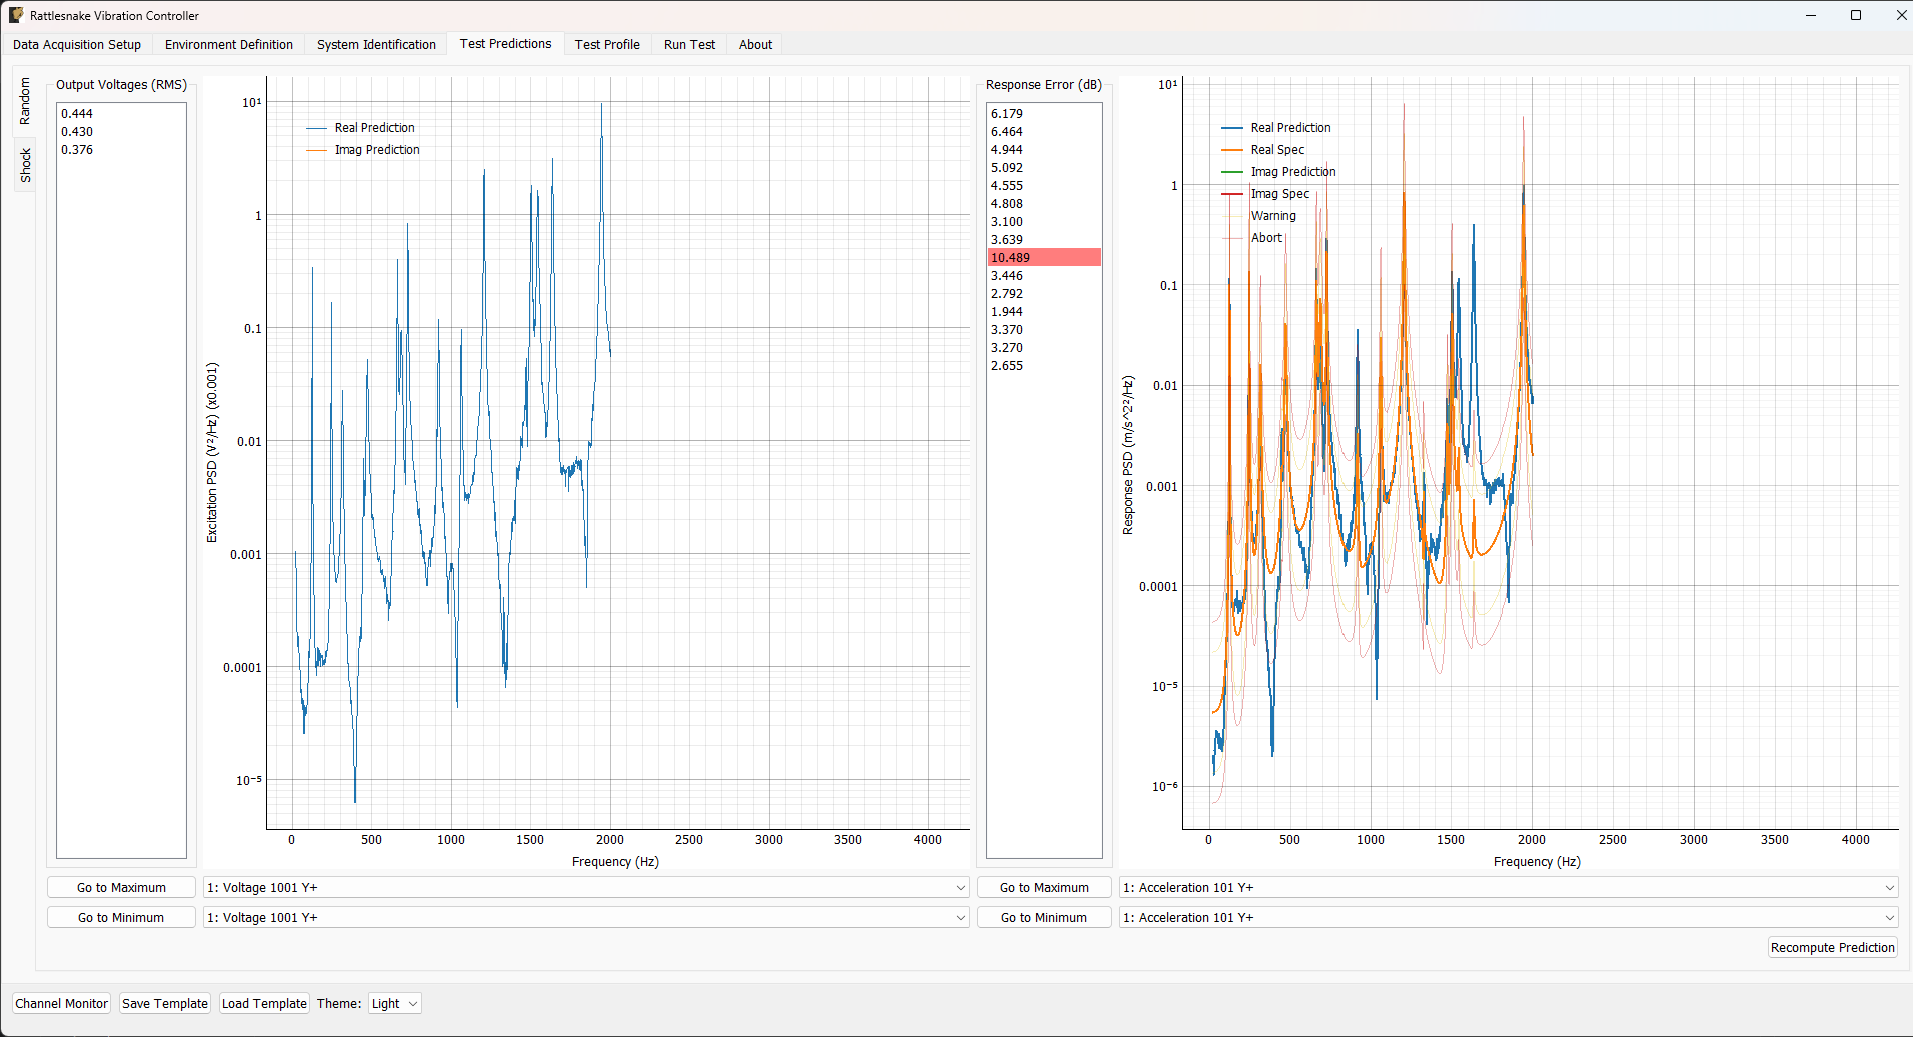Select response error value 1.944
This screenshot has height=1037, width=1913.
pos(1044,312)
